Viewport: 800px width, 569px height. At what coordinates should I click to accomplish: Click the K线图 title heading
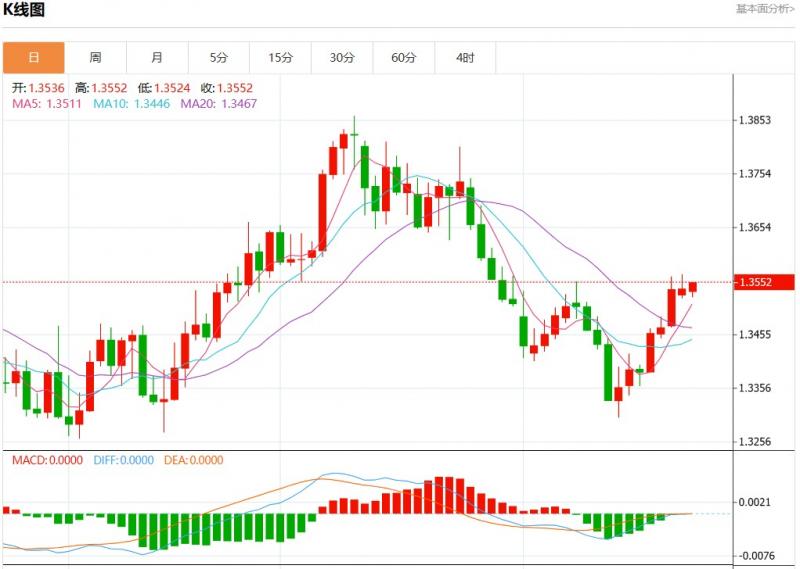point(26,10)
